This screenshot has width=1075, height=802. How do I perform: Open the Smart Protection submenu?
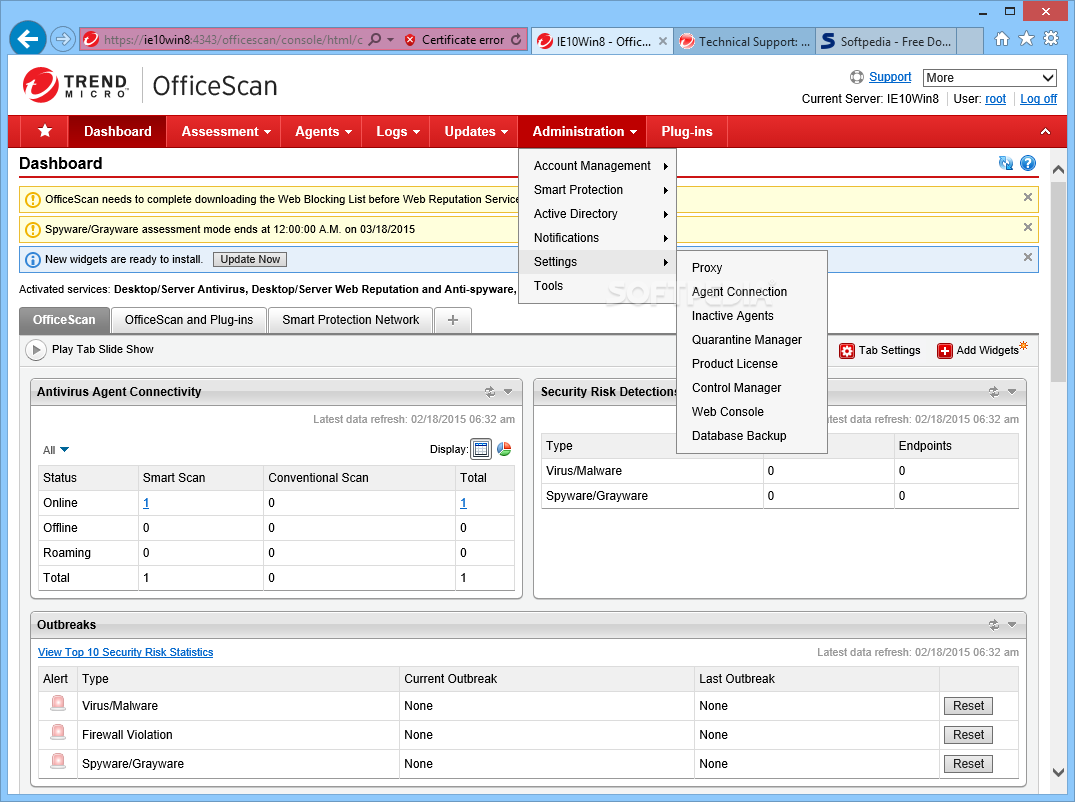click(x=598, y=190)
